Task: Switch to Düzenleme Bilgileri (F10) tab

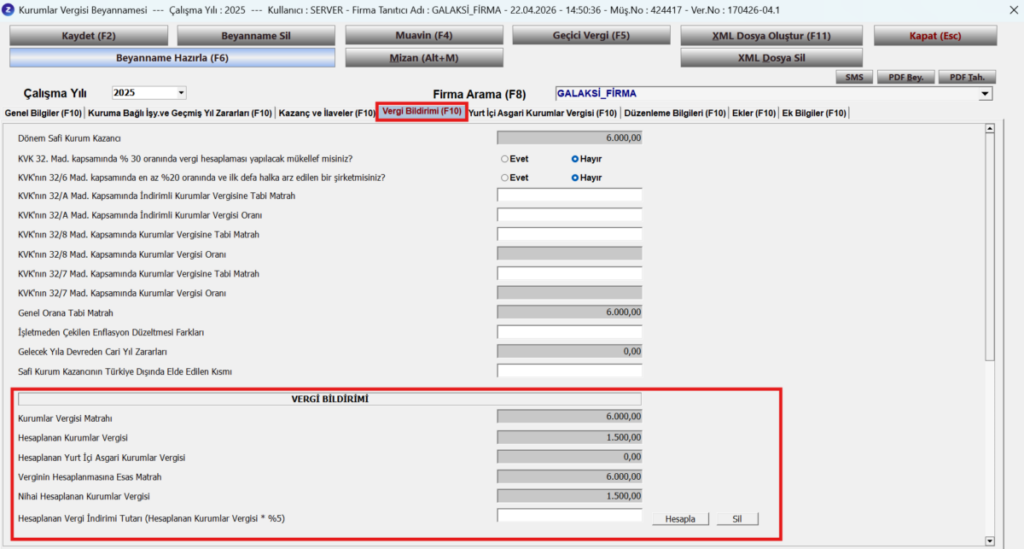Action: (x=675, y=113)
